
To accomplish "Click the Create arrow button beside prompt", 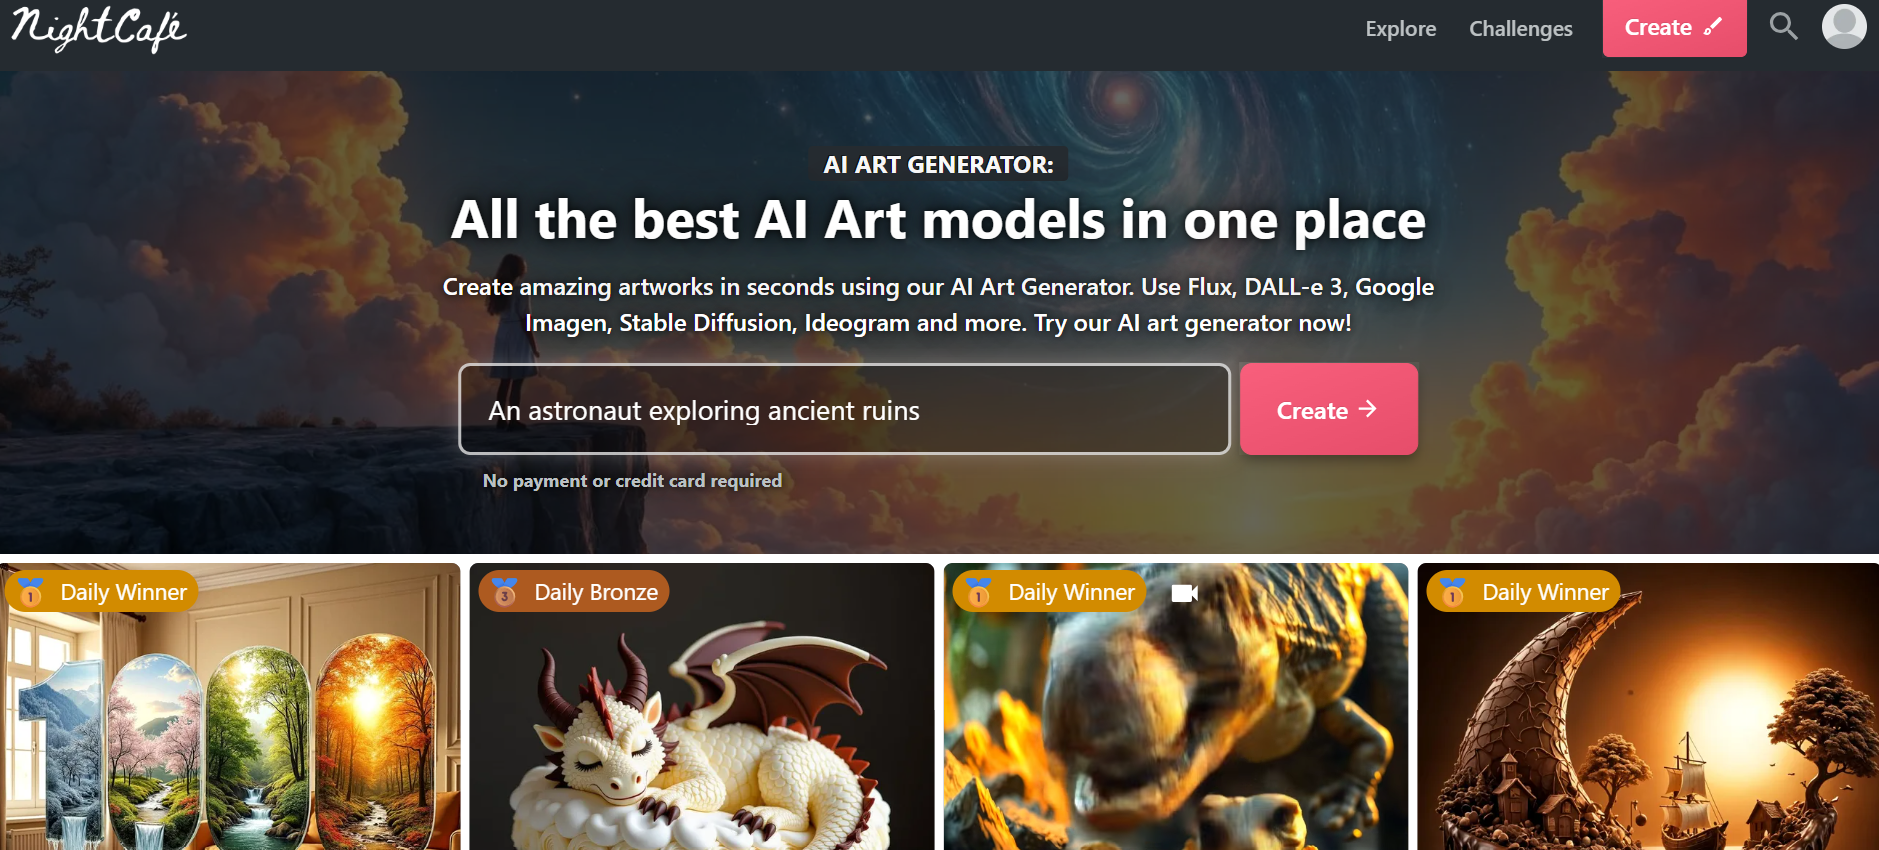I will [1328, 409].
